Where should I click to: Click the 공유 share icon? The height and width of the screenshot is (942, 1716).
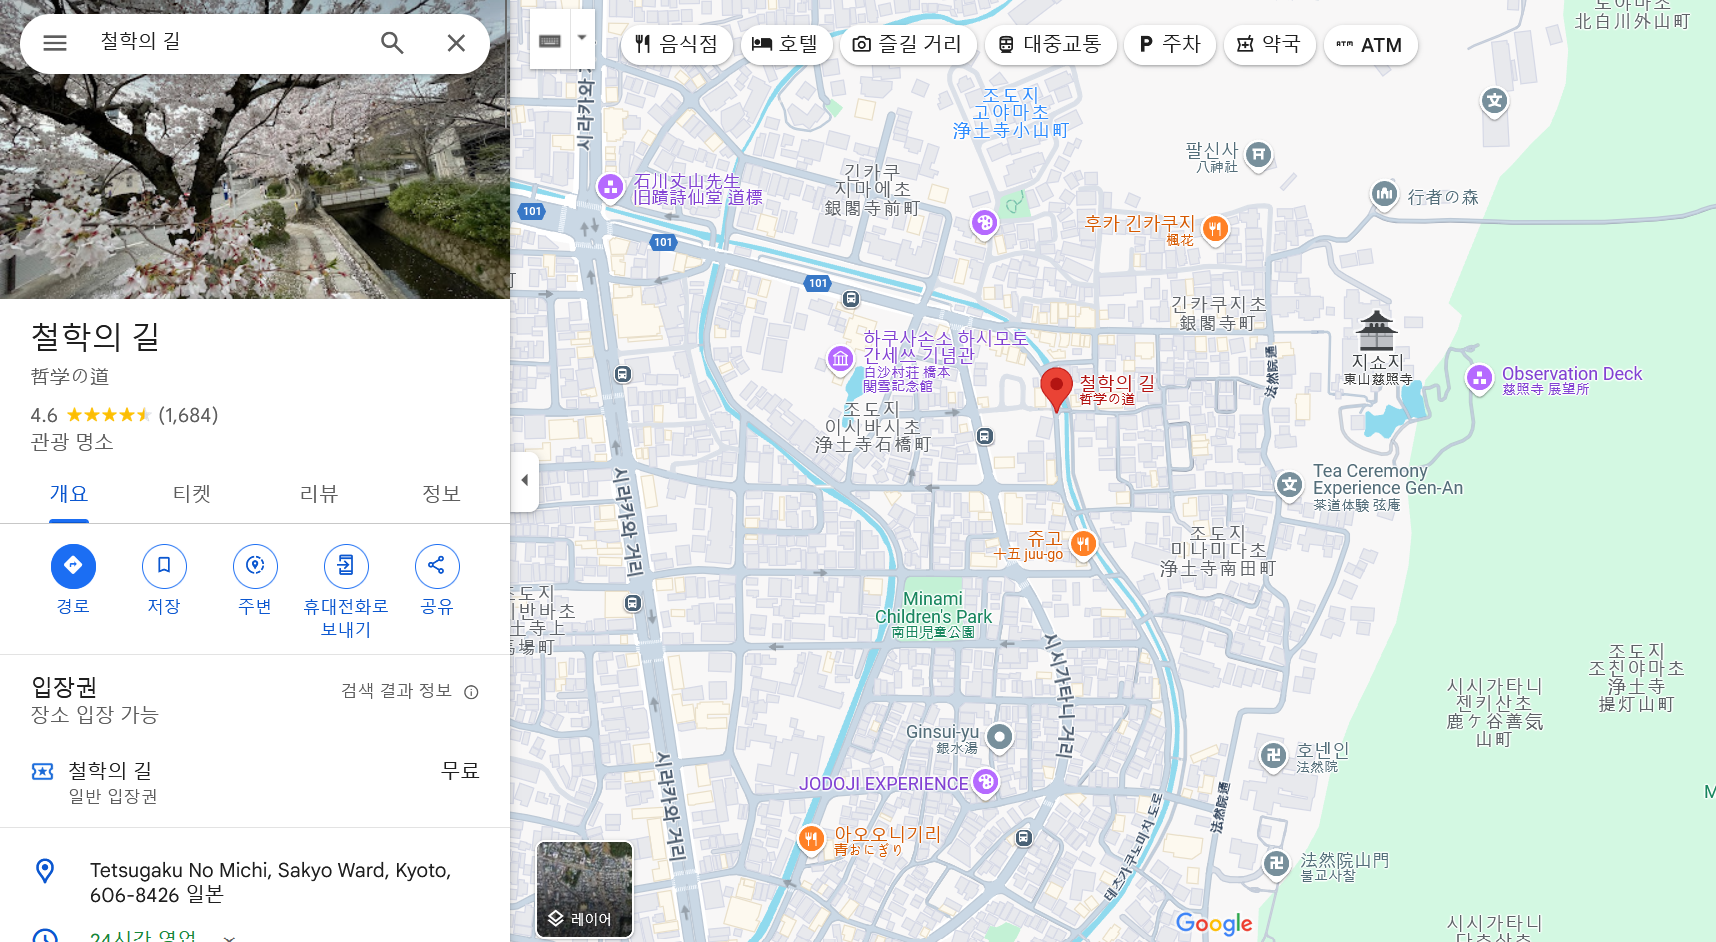coord(437,566)
